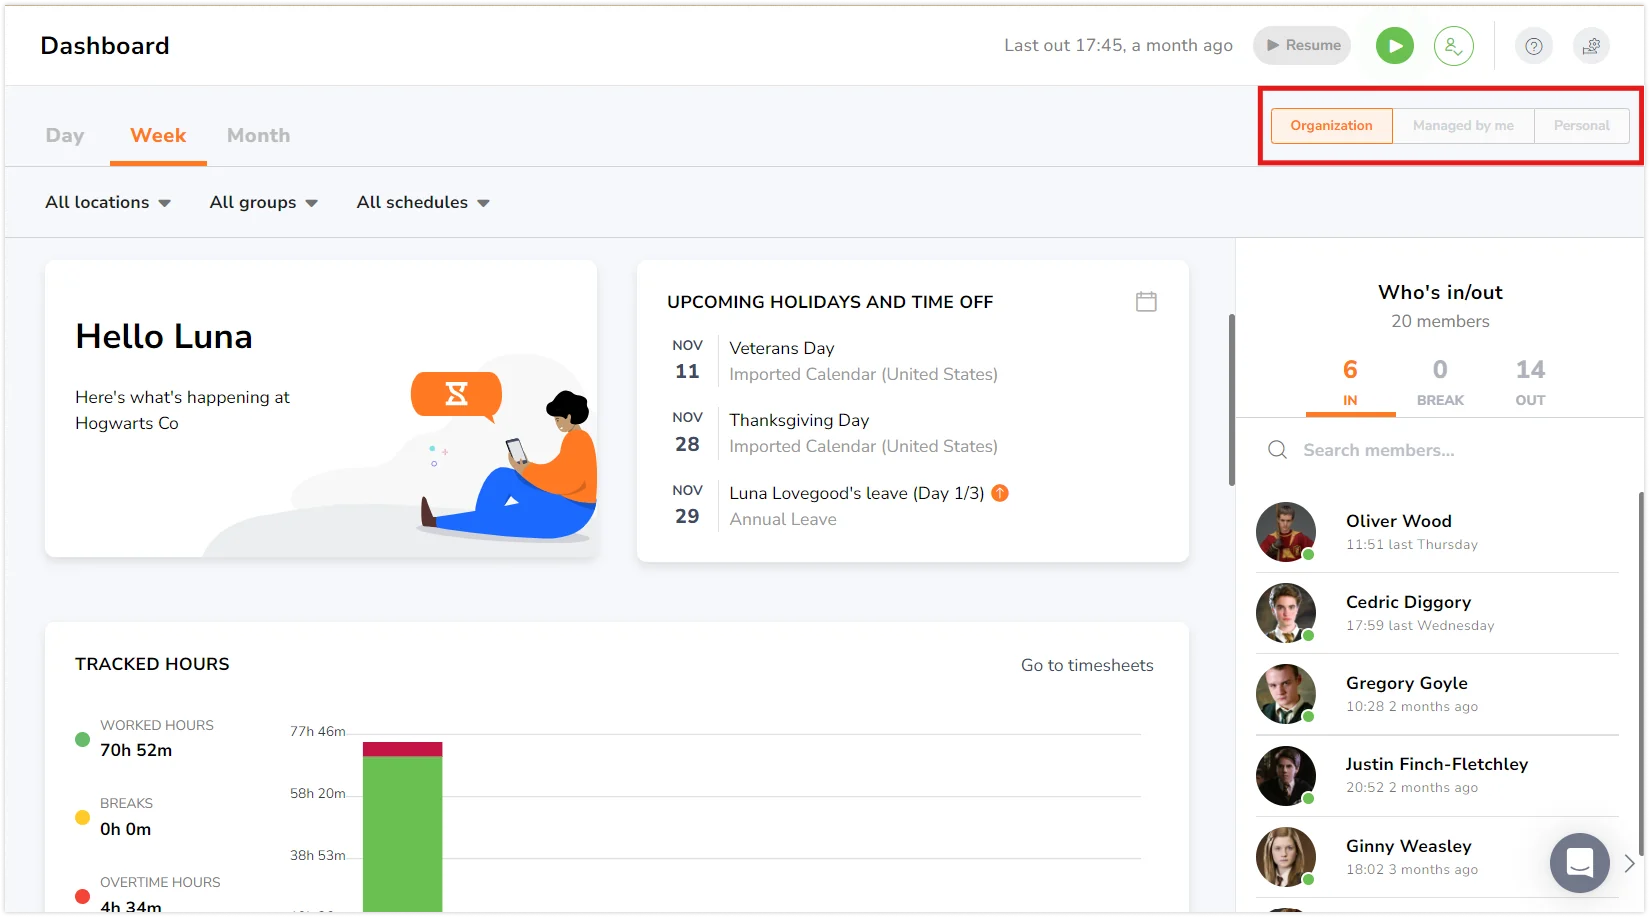Viewport: 1650px width, 917px height.
Task: Switch view to Personal
Action: [x=1581, y=126]
